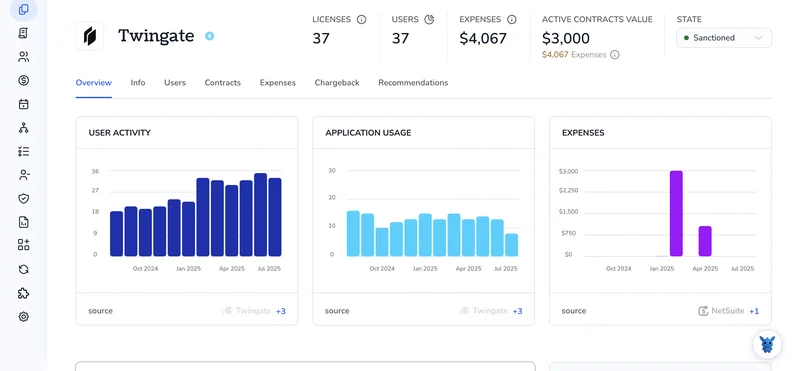Open the calendar icon in sidebar
Image resolution: width=800 pixels, height=371 pixels.
(23, 104)
